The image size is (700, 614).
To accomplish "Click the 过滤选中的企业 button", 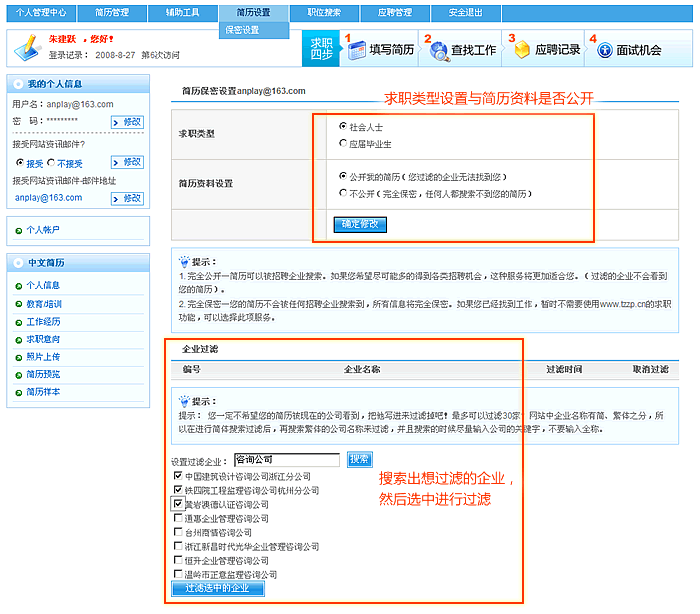I will [219, 589].
